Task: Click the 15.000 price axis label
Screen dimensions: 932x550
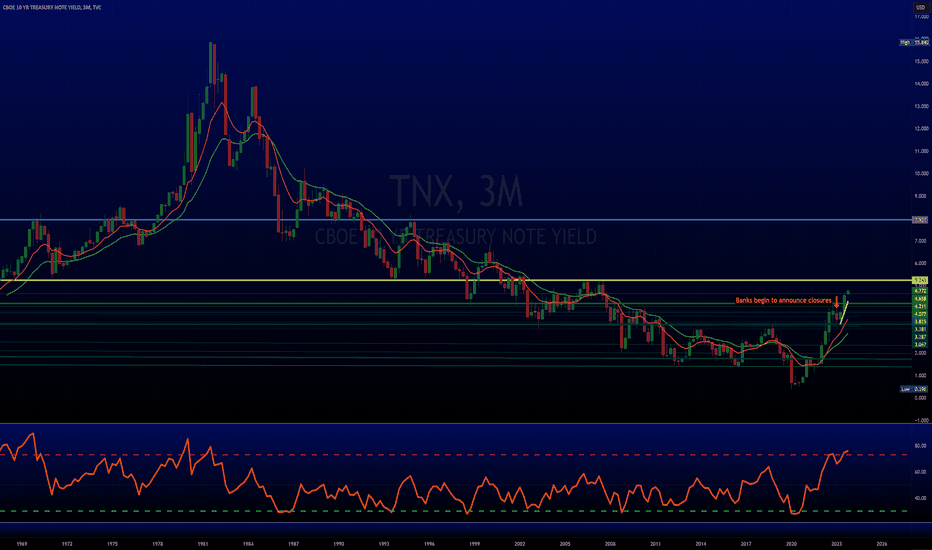Action: [x=921, y=62]
